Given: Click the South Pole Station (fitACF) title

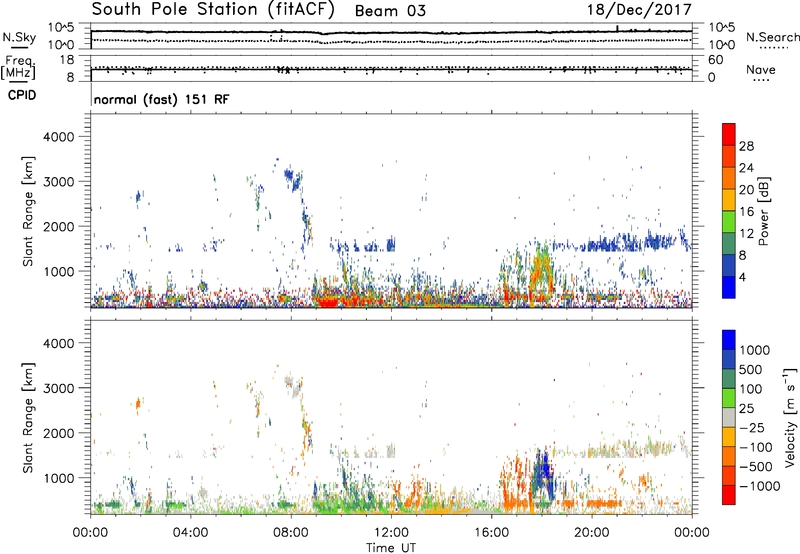Looking at the screenshot, I should point(213,10).
